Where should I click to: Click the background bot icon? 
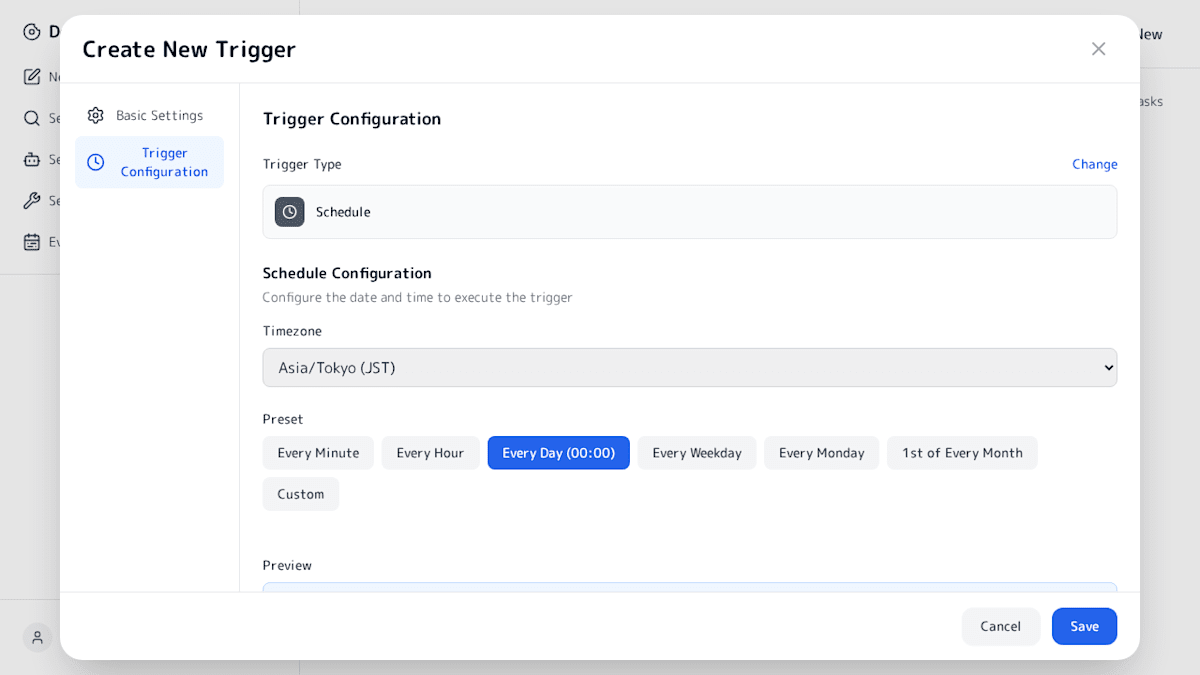pos(32,159)
